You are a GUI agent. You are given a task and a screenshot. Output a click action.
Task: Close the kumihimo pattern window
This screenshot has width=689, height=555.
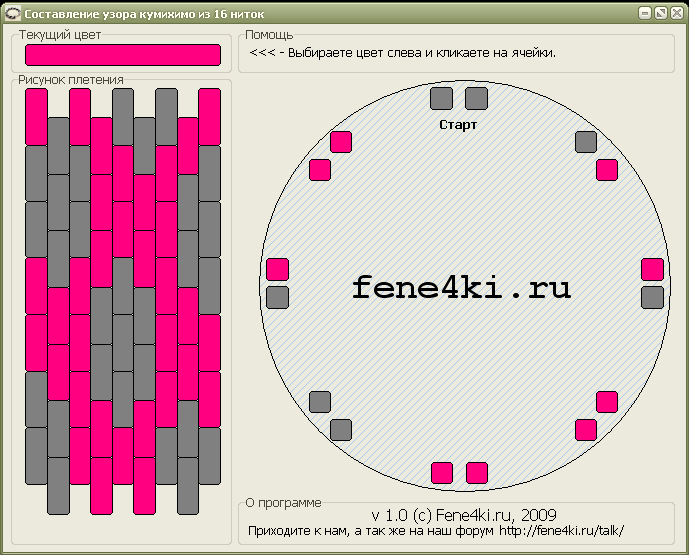point(676,13)
